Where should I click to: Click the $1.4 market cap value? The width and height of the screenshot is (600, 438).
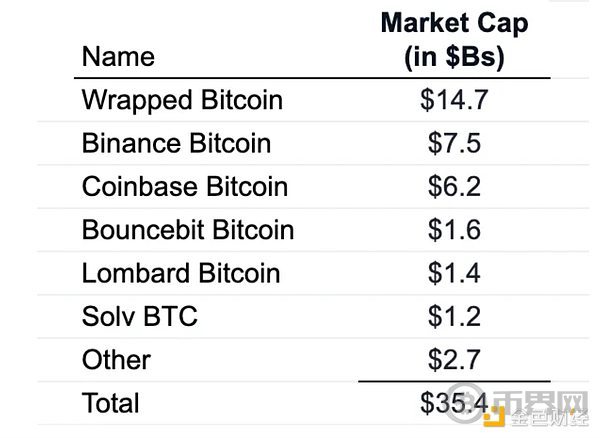(454, 273)
